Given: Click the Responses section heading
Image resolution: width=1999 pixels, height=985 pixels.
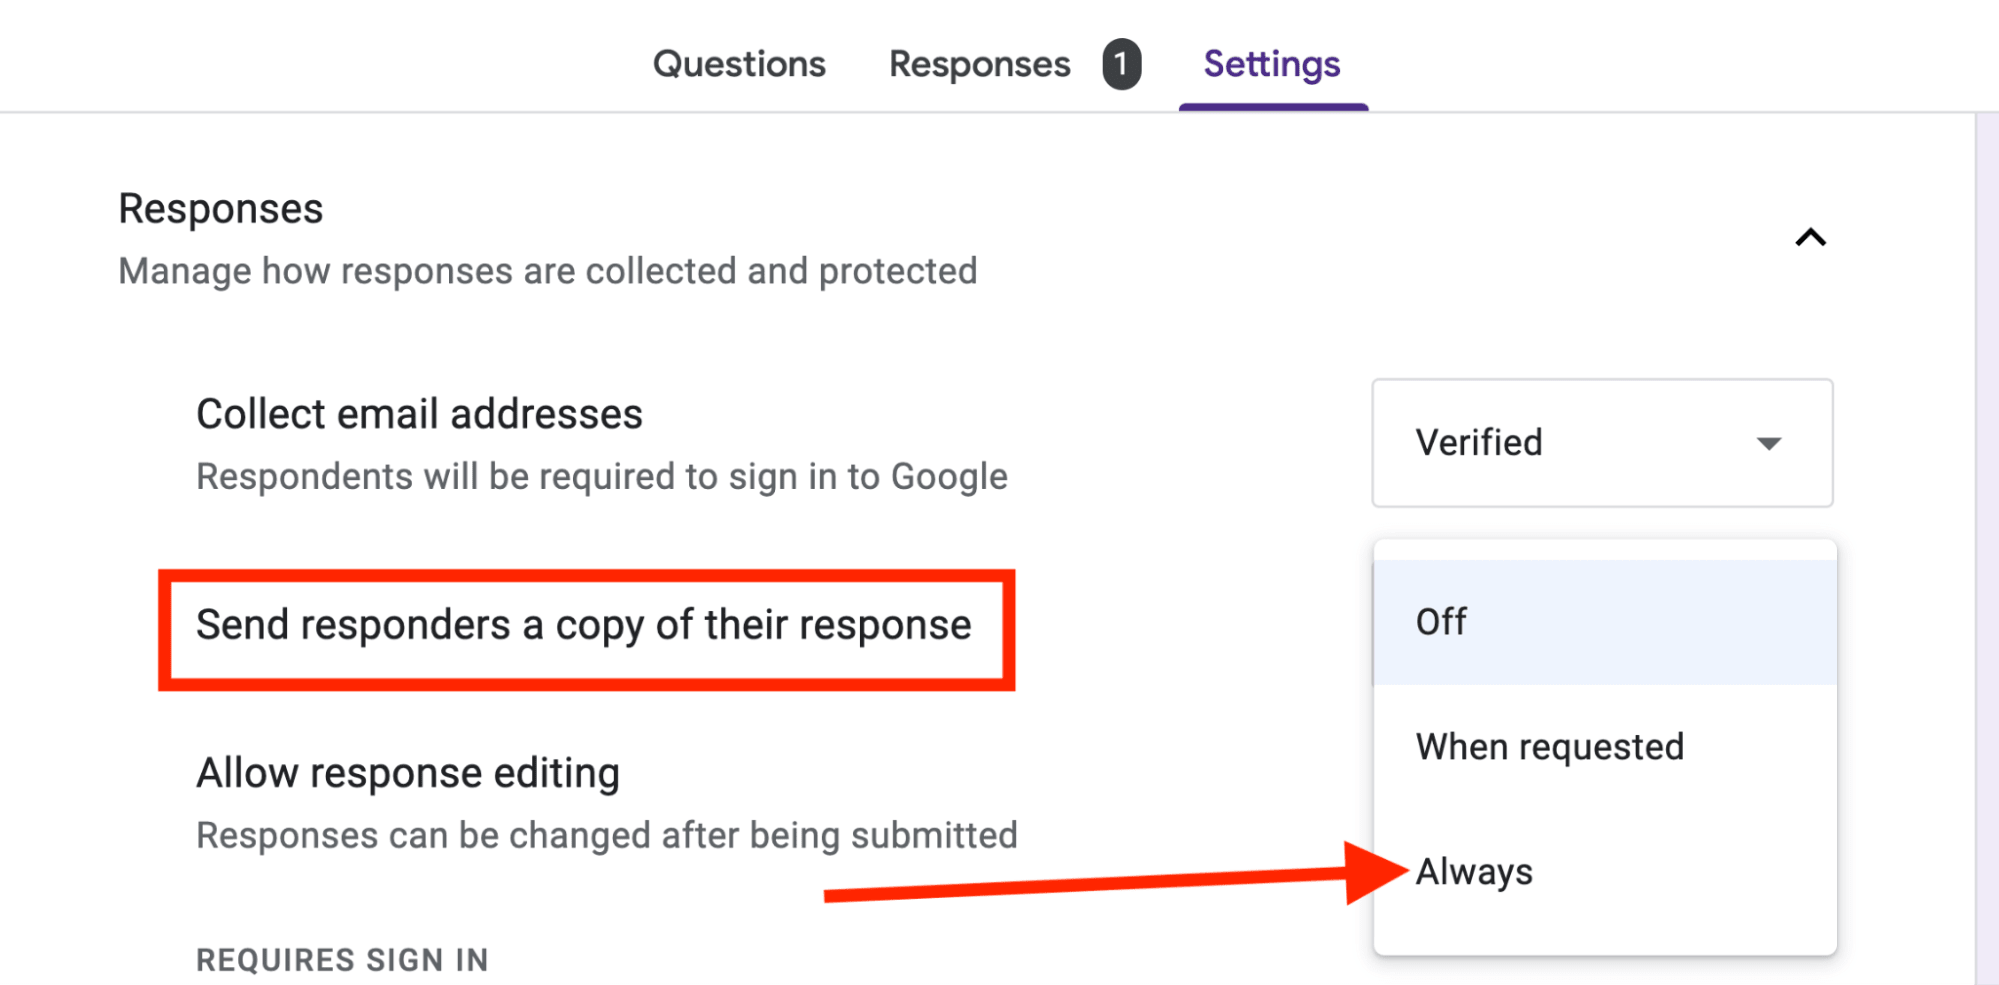Looking at the screenshot, I should [220, 209].
